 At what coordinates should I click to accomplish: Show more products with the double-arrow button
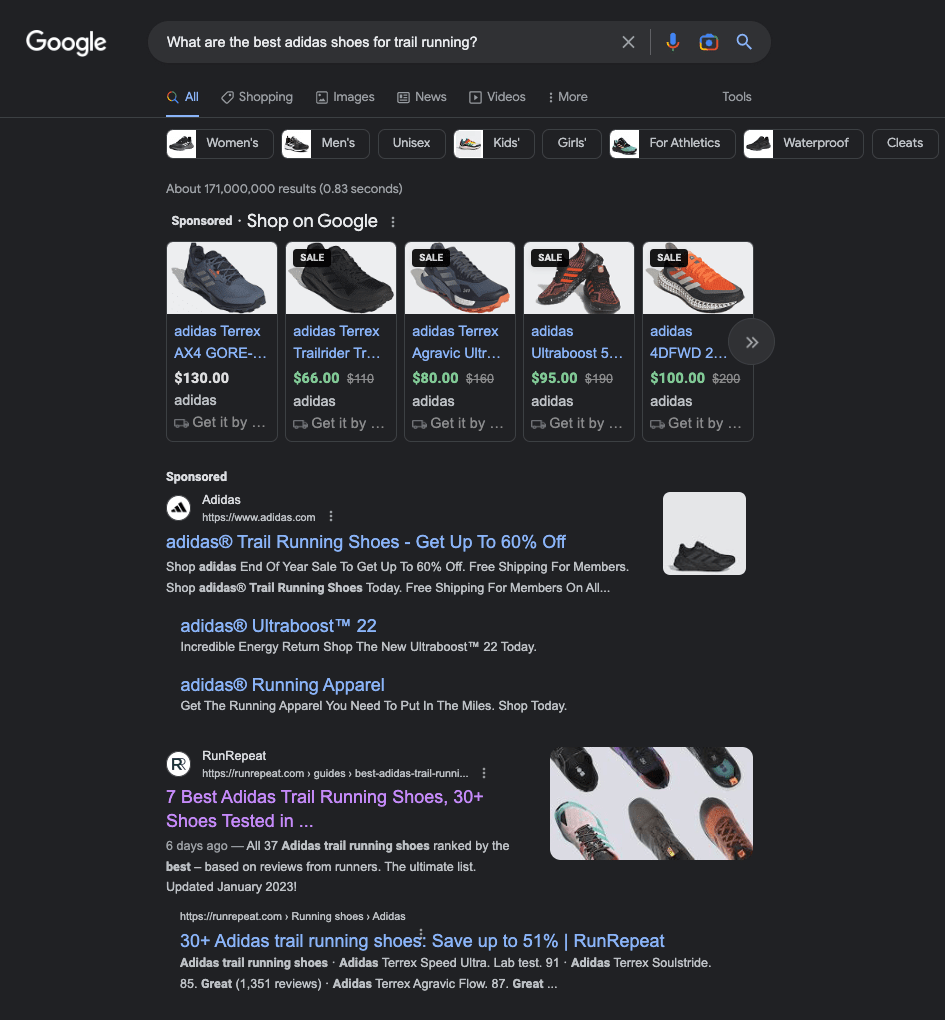pos(751,342)
